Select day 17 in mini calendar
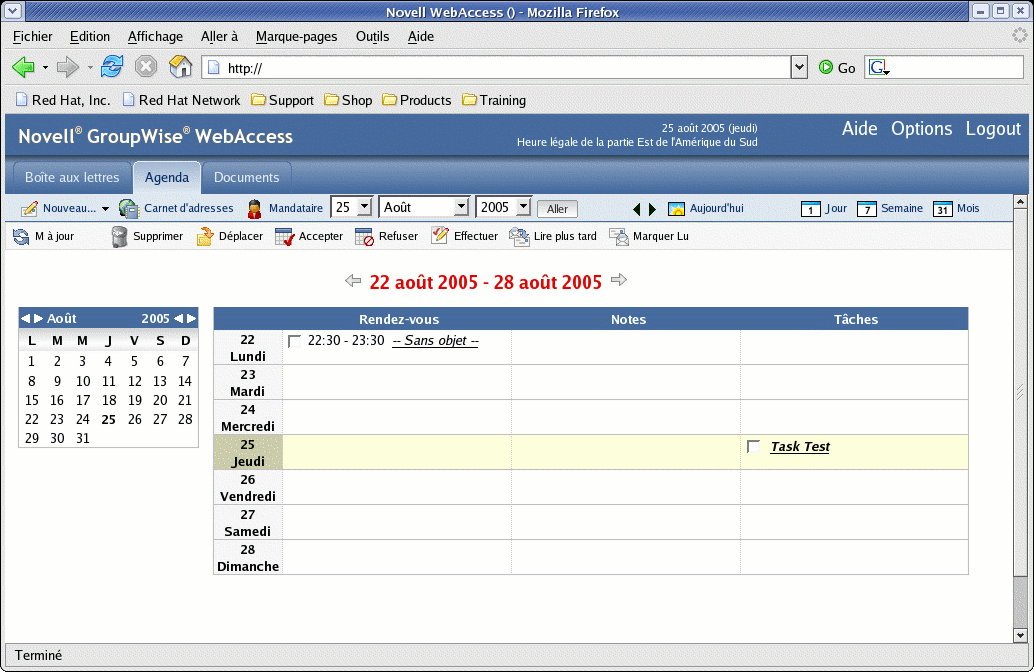This screenshot has height=672, width=1034. click(x=82, y=400)
